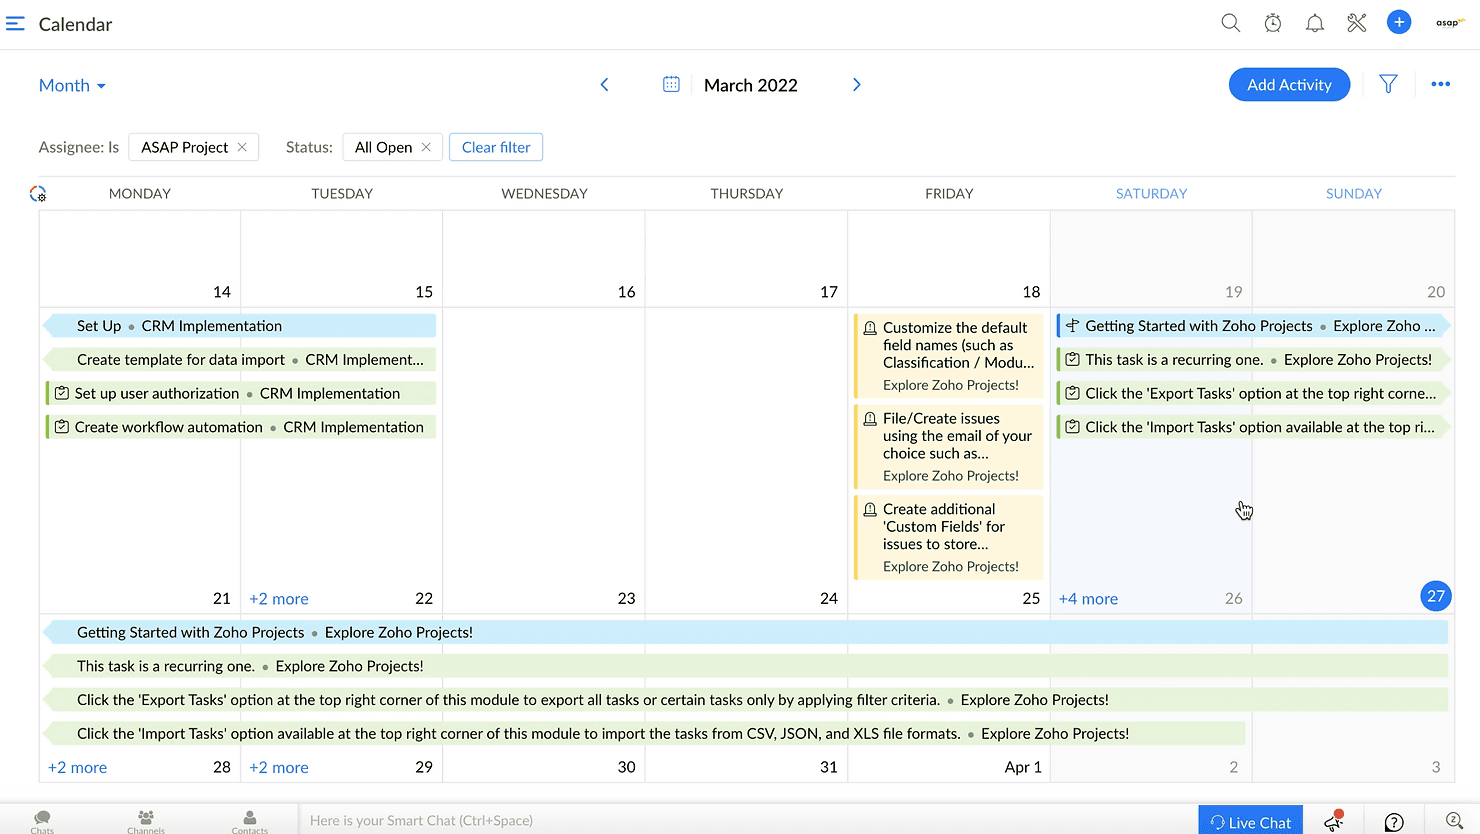
Task: Click the ASAP Project assignee filter chip
Action: point(194,147)
